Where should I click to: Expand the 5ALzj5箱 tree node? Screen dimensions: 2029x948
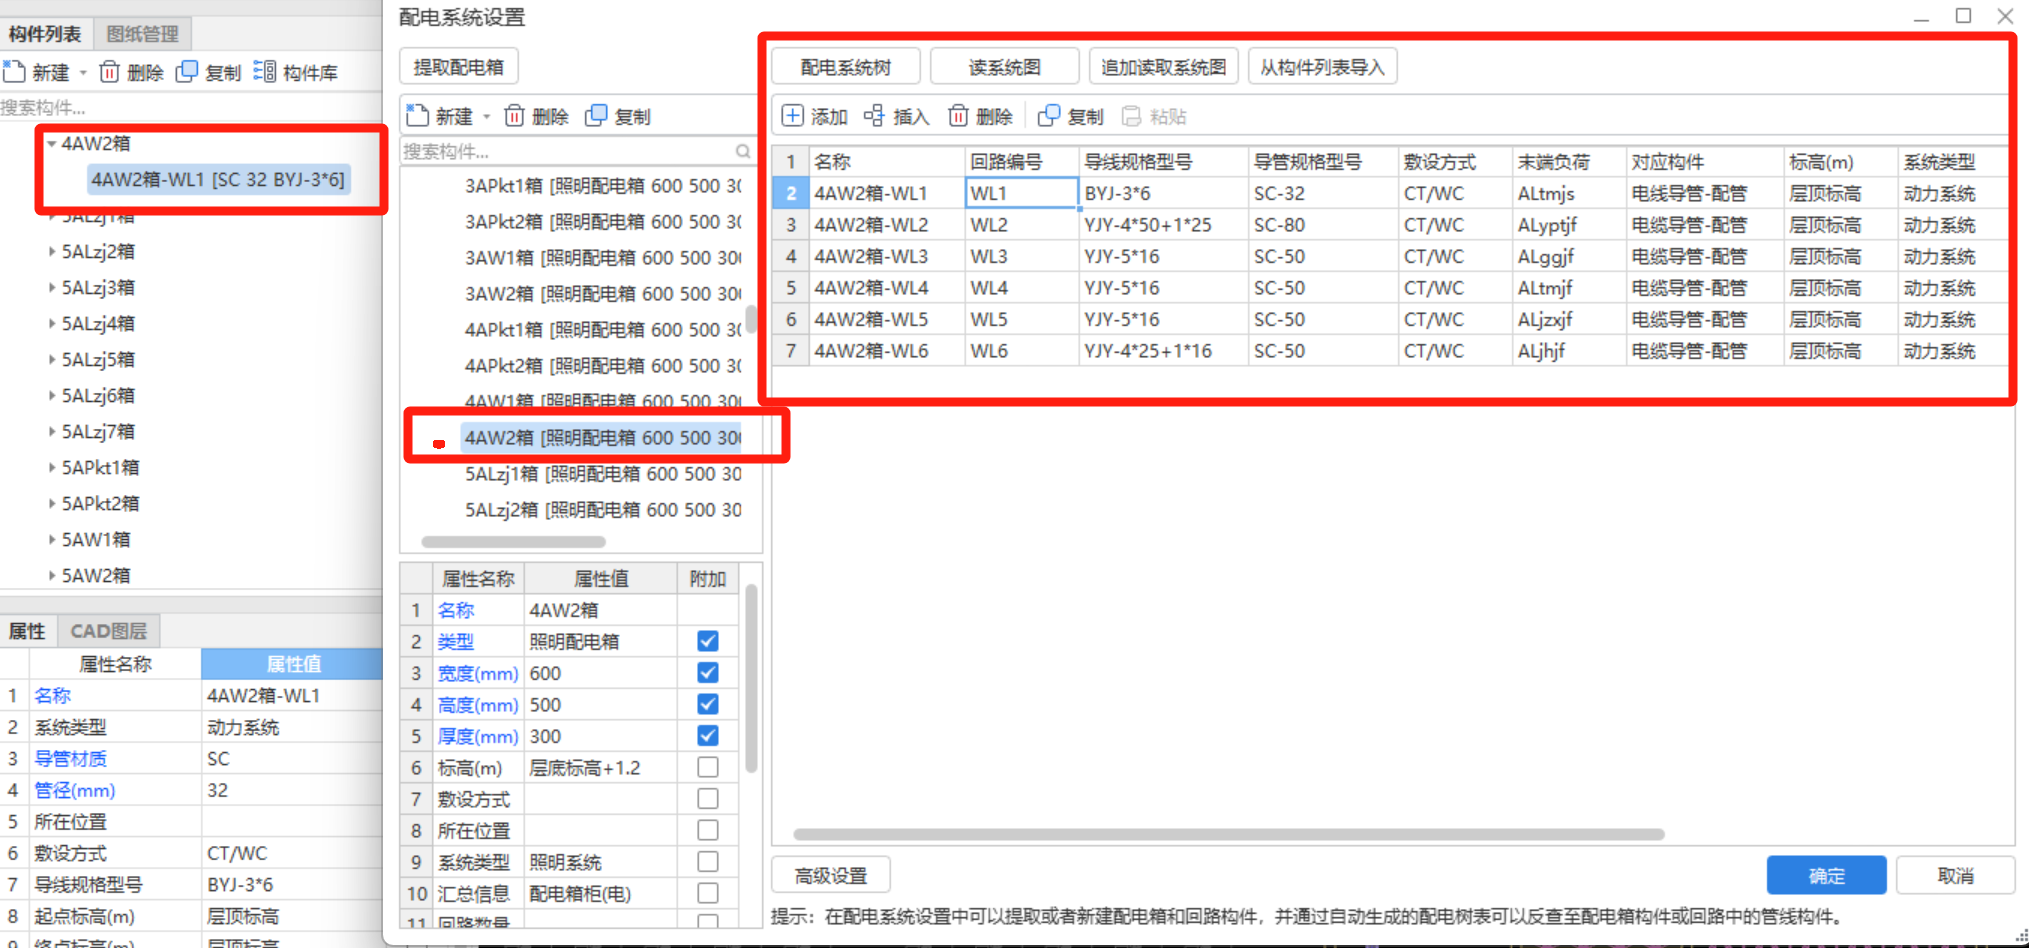[x=51, y=360]
